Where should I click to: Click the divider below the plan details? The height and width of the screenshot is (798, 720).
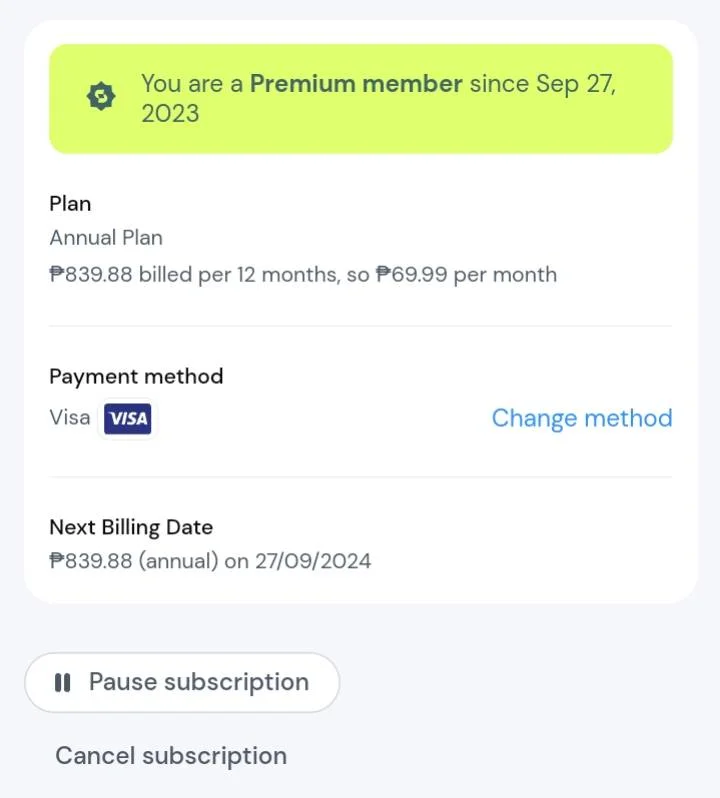pos(361,326)
